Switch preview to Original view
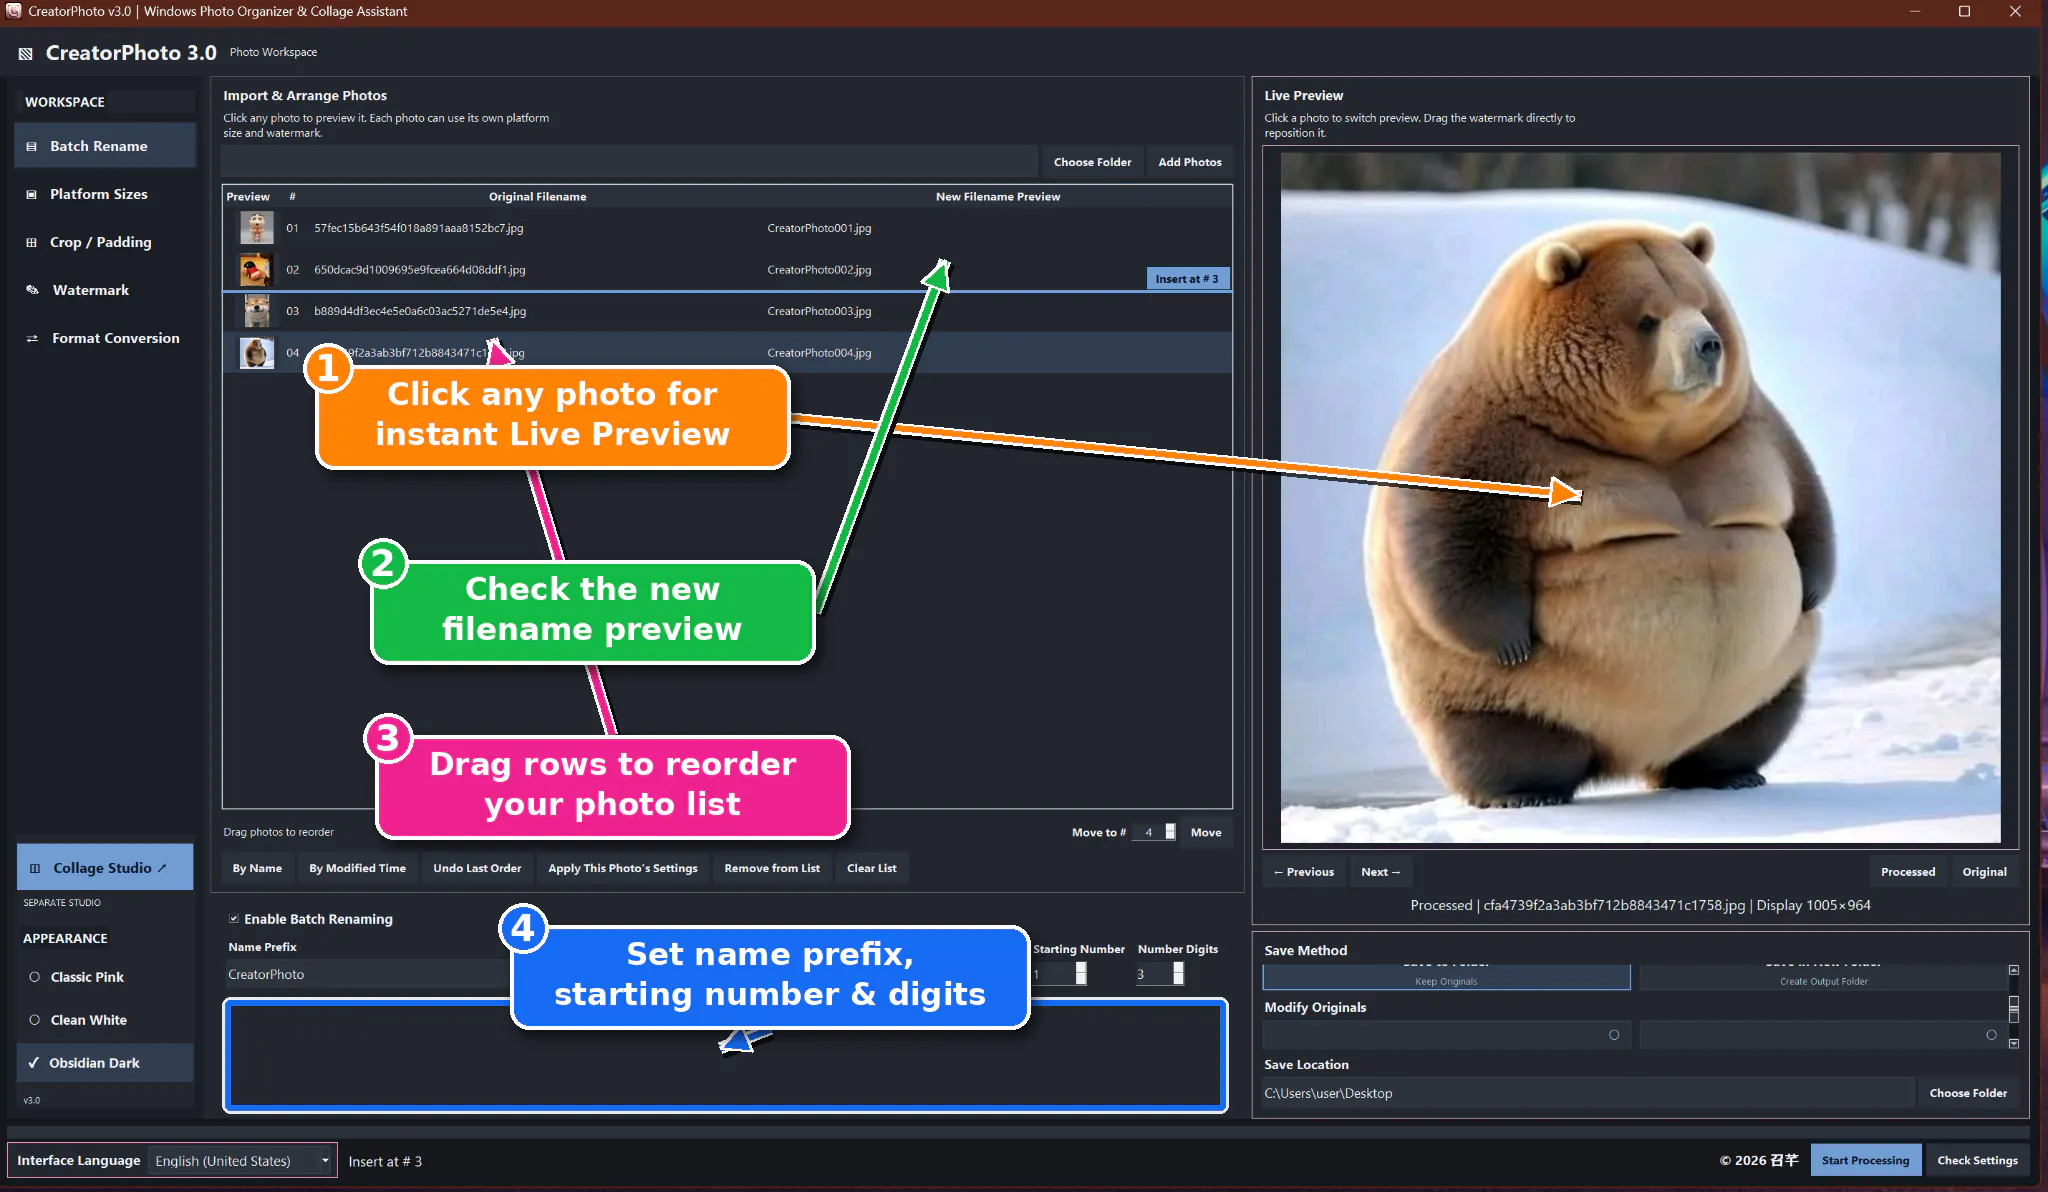 pyautogui.click(x=1984, y=872)
